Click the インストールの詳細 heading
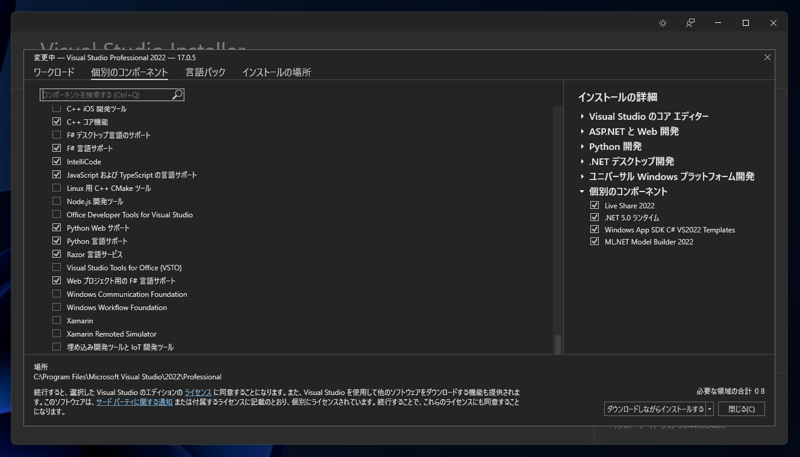 tap(618, 97)
